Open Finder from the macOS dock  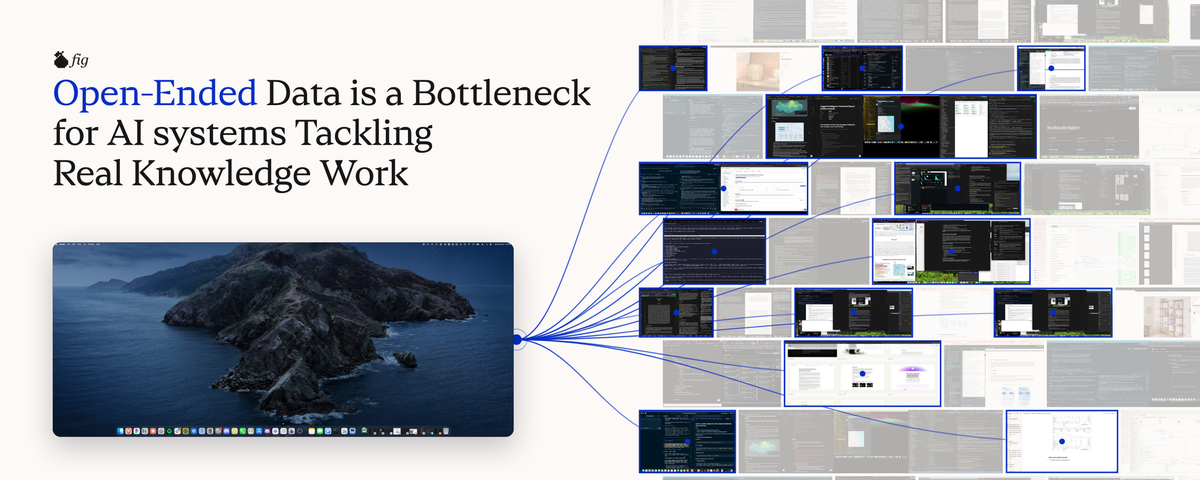pyautogui.click(x=121, y=431)
